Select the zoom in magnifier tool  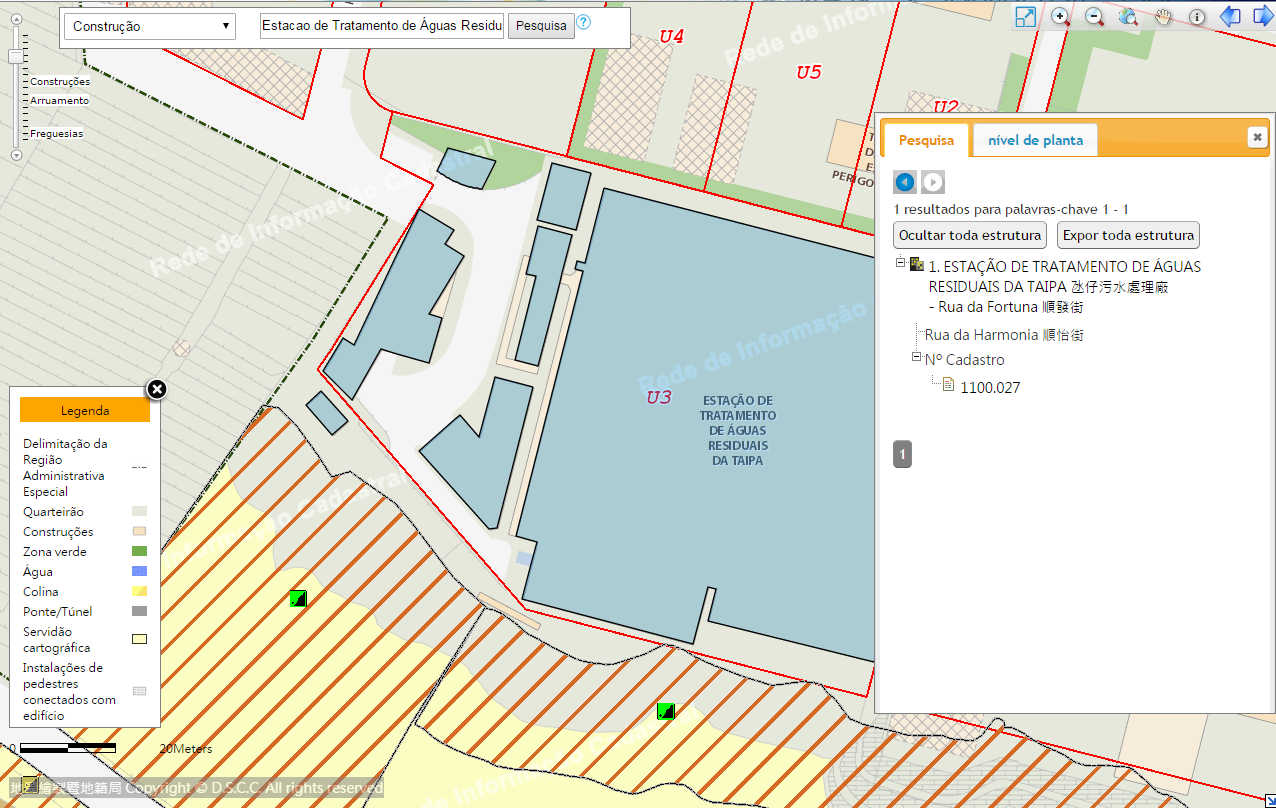tap(1060, 17)
